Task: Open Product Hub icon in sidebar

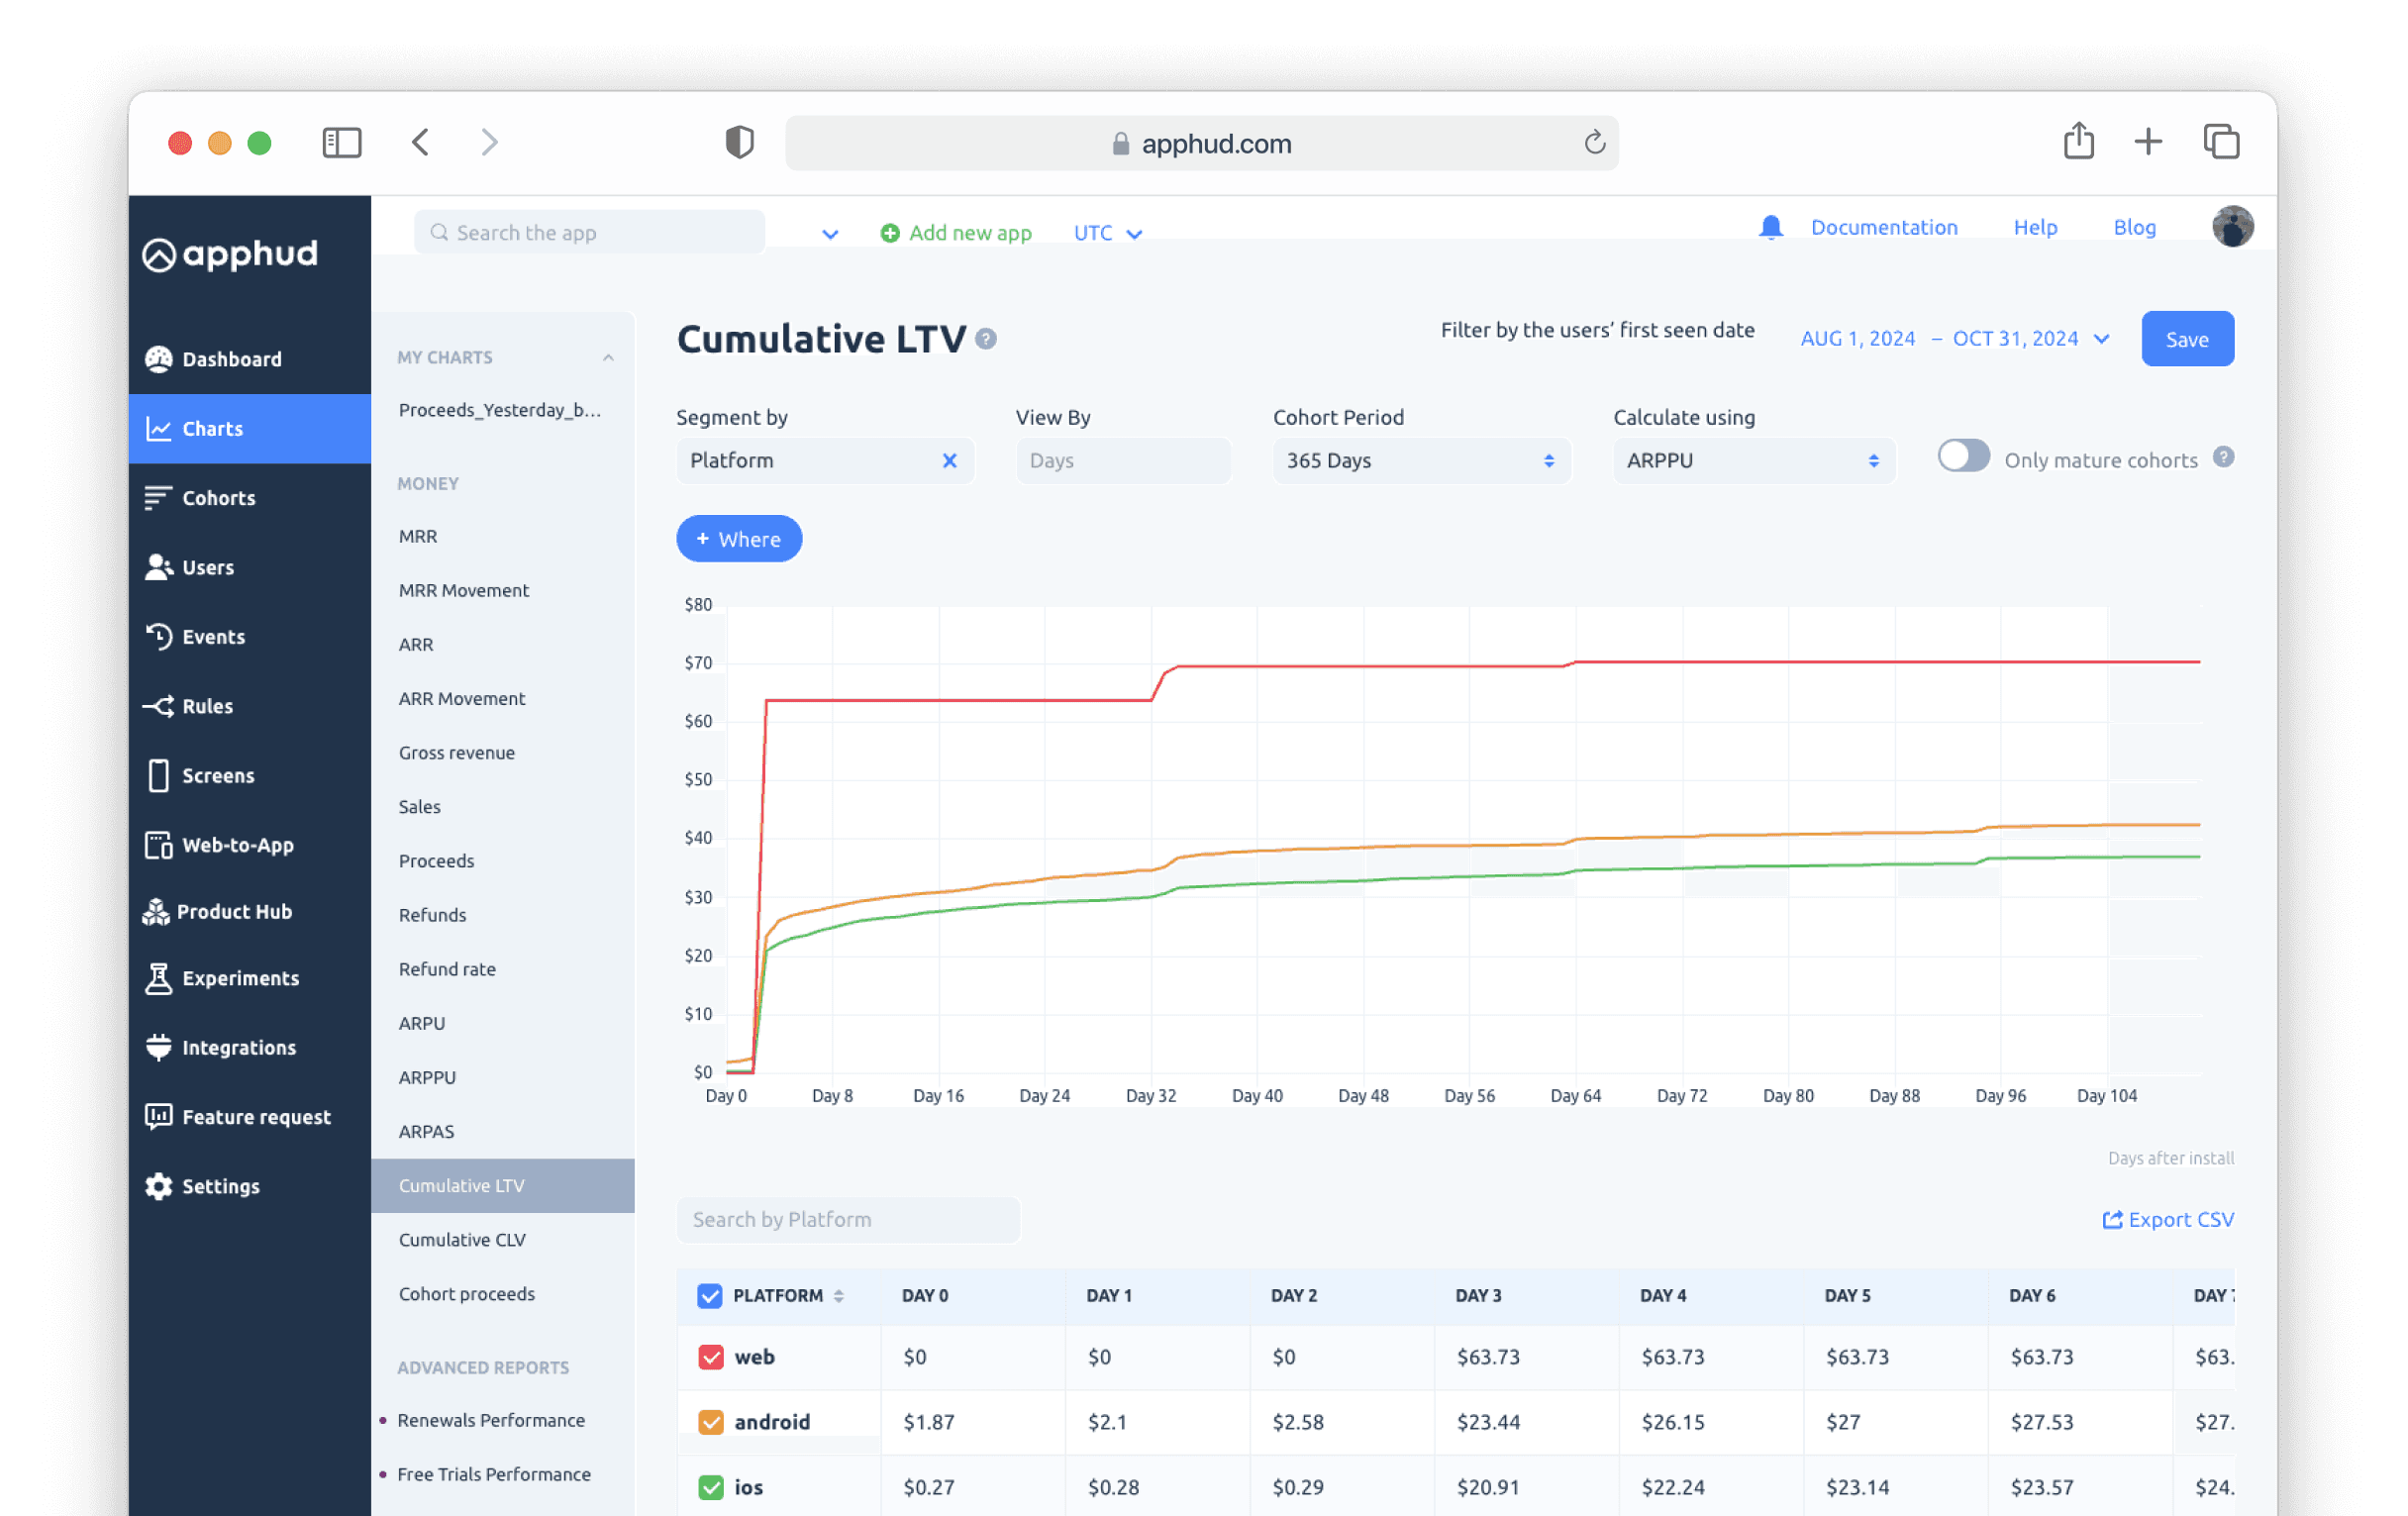Action: click(156, 911)
